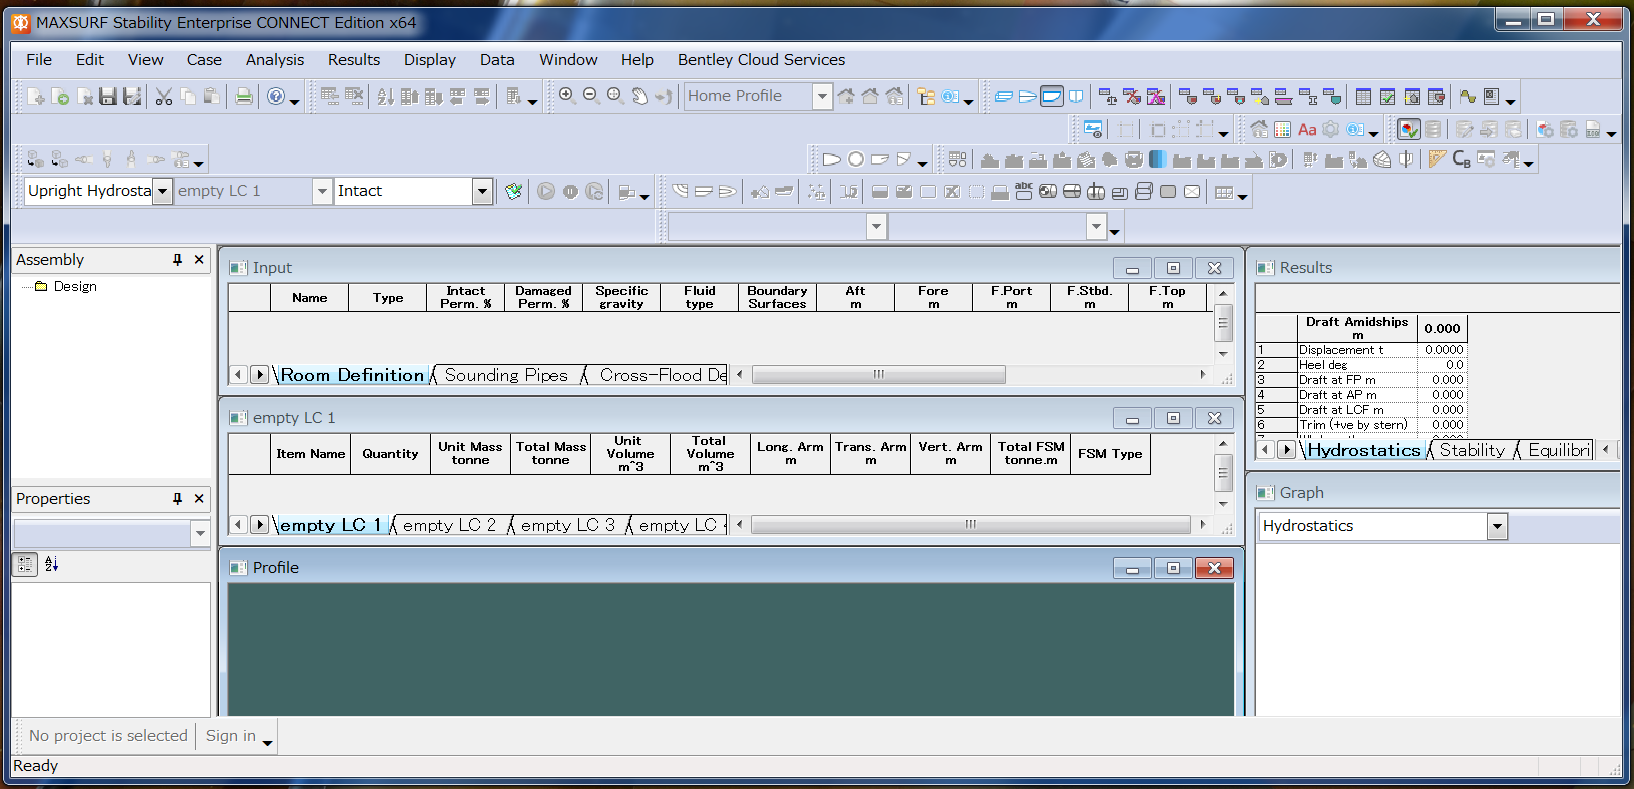Click the Input window vertical scrollbar
The height and width of the screenshot is (789, 1634).
coord(1223,323)
